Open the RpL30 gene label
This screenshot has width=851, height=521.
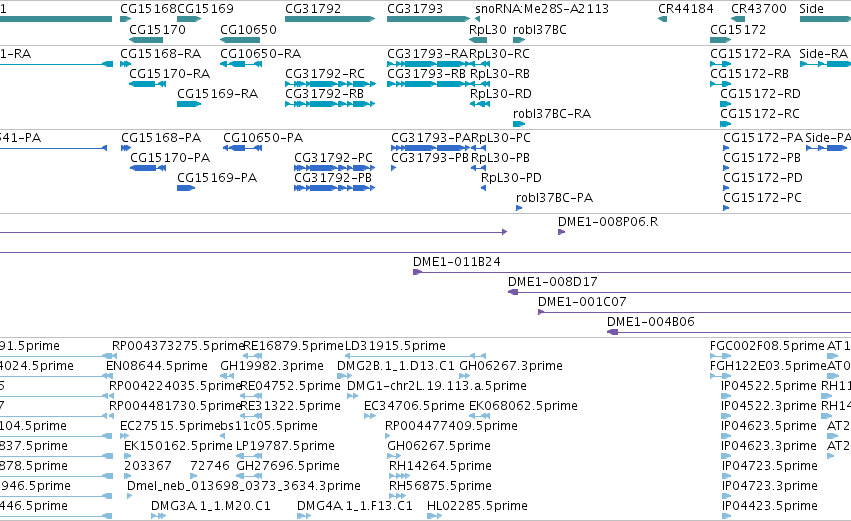click(488, 29)
